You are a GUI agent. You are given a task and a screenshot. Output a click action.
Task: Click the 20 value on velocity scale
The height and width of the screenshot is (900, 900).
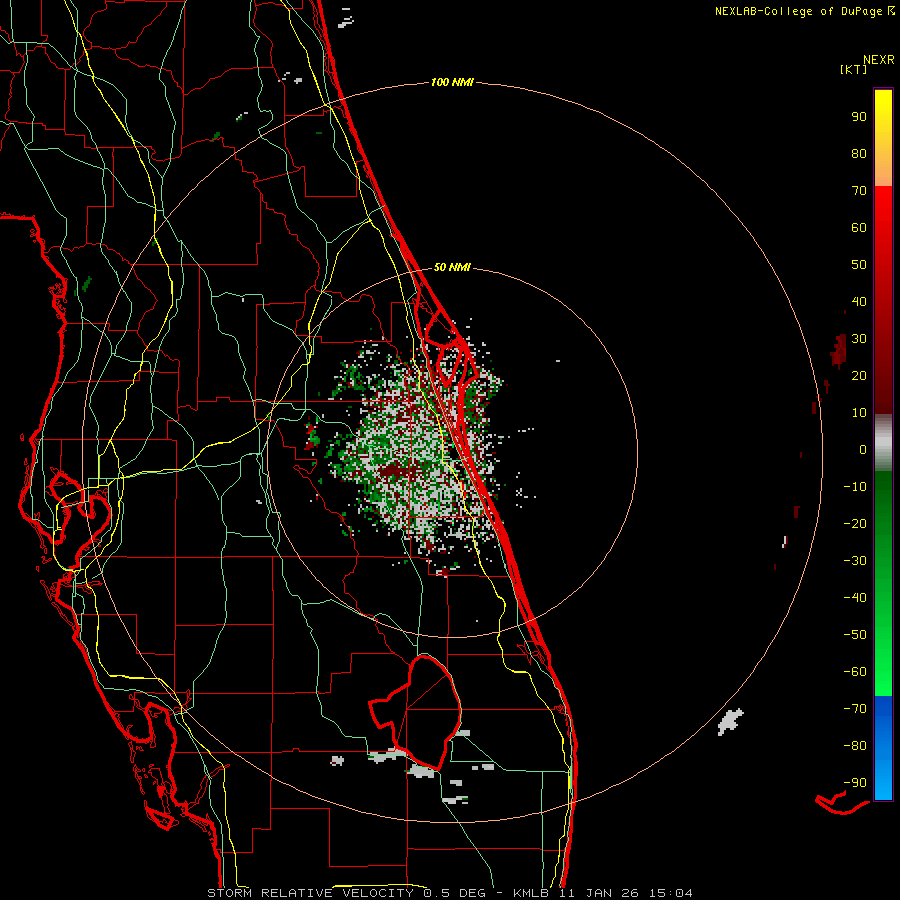[859, 376]
